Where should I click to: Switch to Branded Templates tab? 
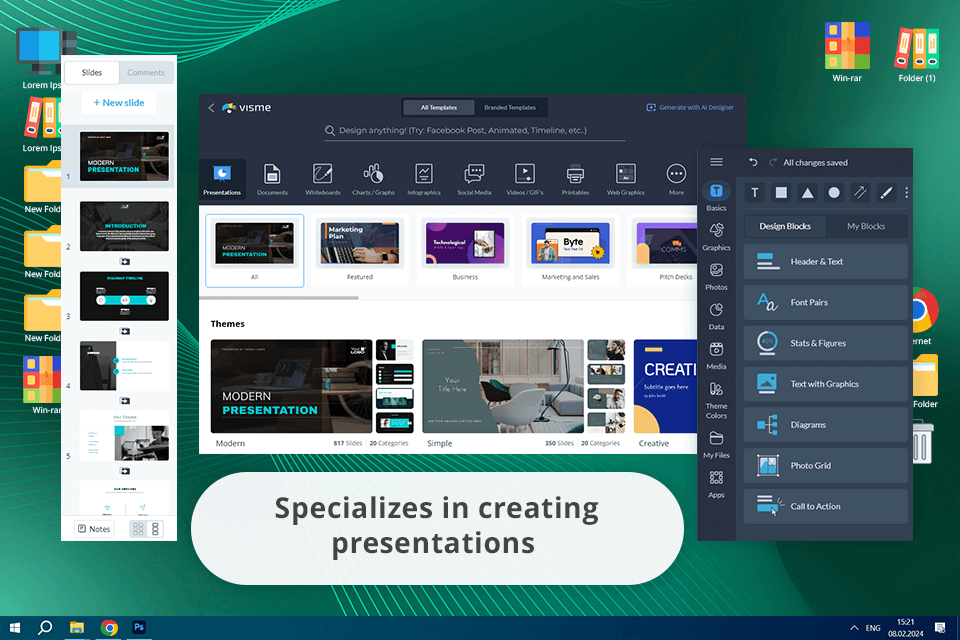(x=509, y=108)
